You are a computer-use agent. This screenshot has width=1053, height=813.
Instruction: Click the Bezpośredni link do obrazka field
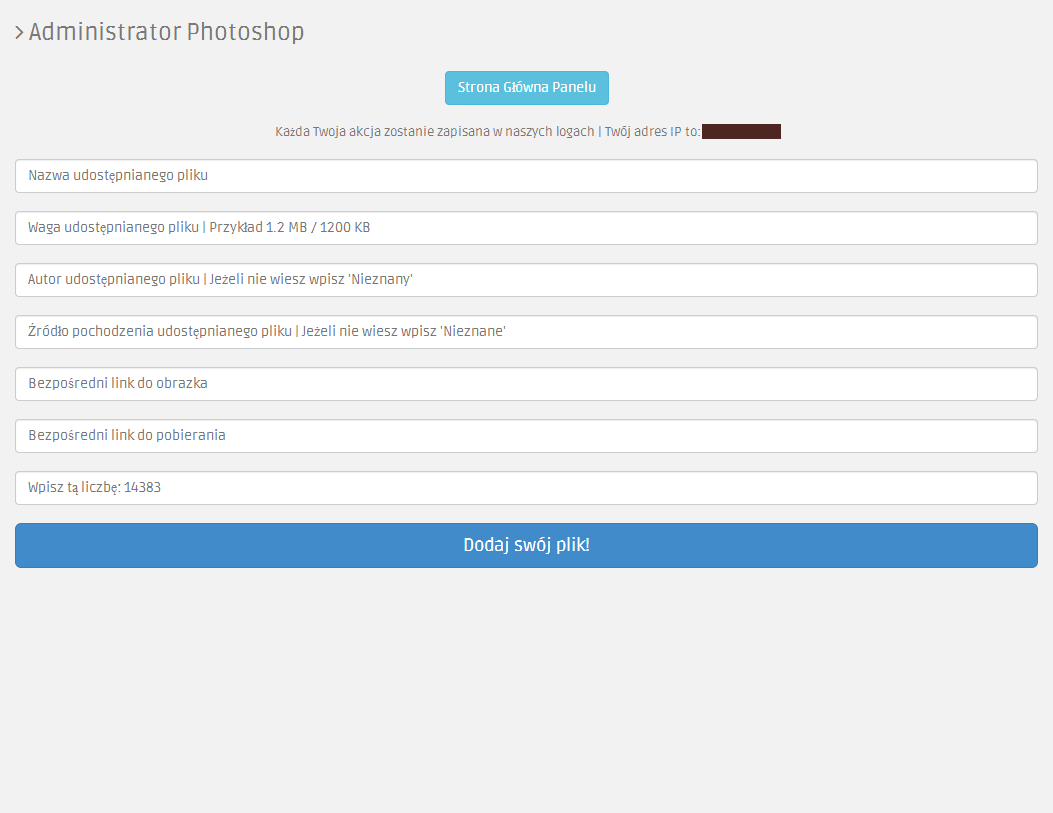(x=526, y=384)
